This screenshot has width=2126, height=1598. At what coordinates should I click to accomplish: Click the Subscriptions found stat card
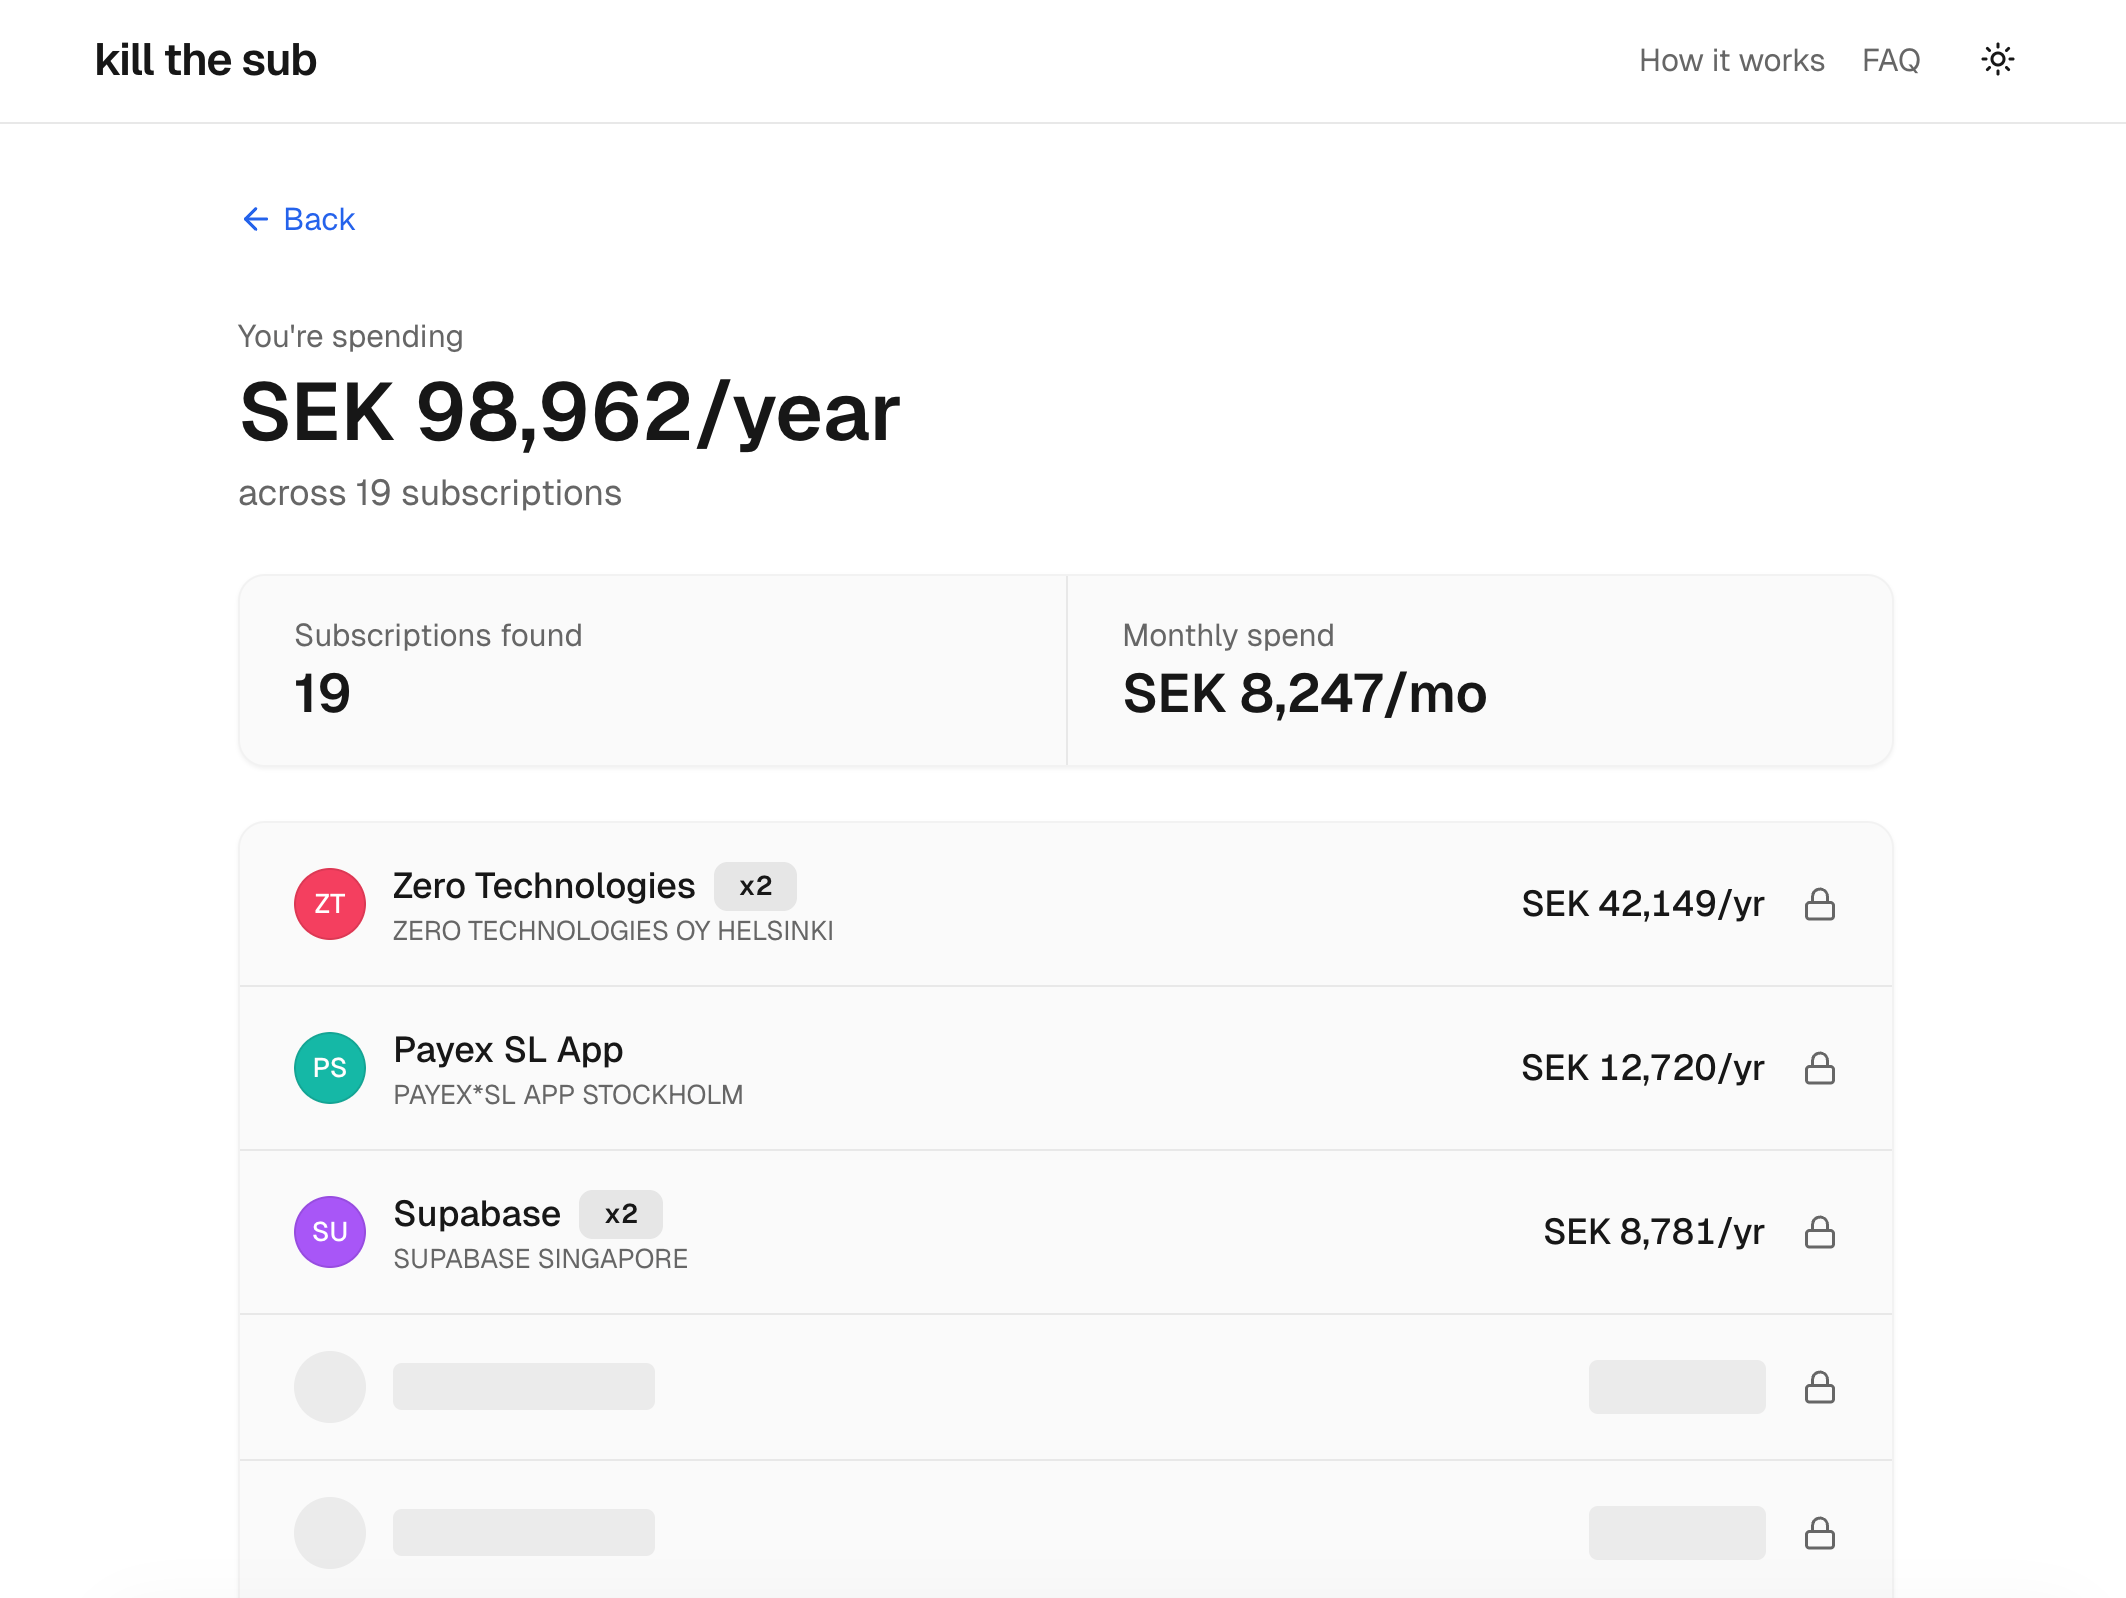pyautogui.click(x=652, y=670)
